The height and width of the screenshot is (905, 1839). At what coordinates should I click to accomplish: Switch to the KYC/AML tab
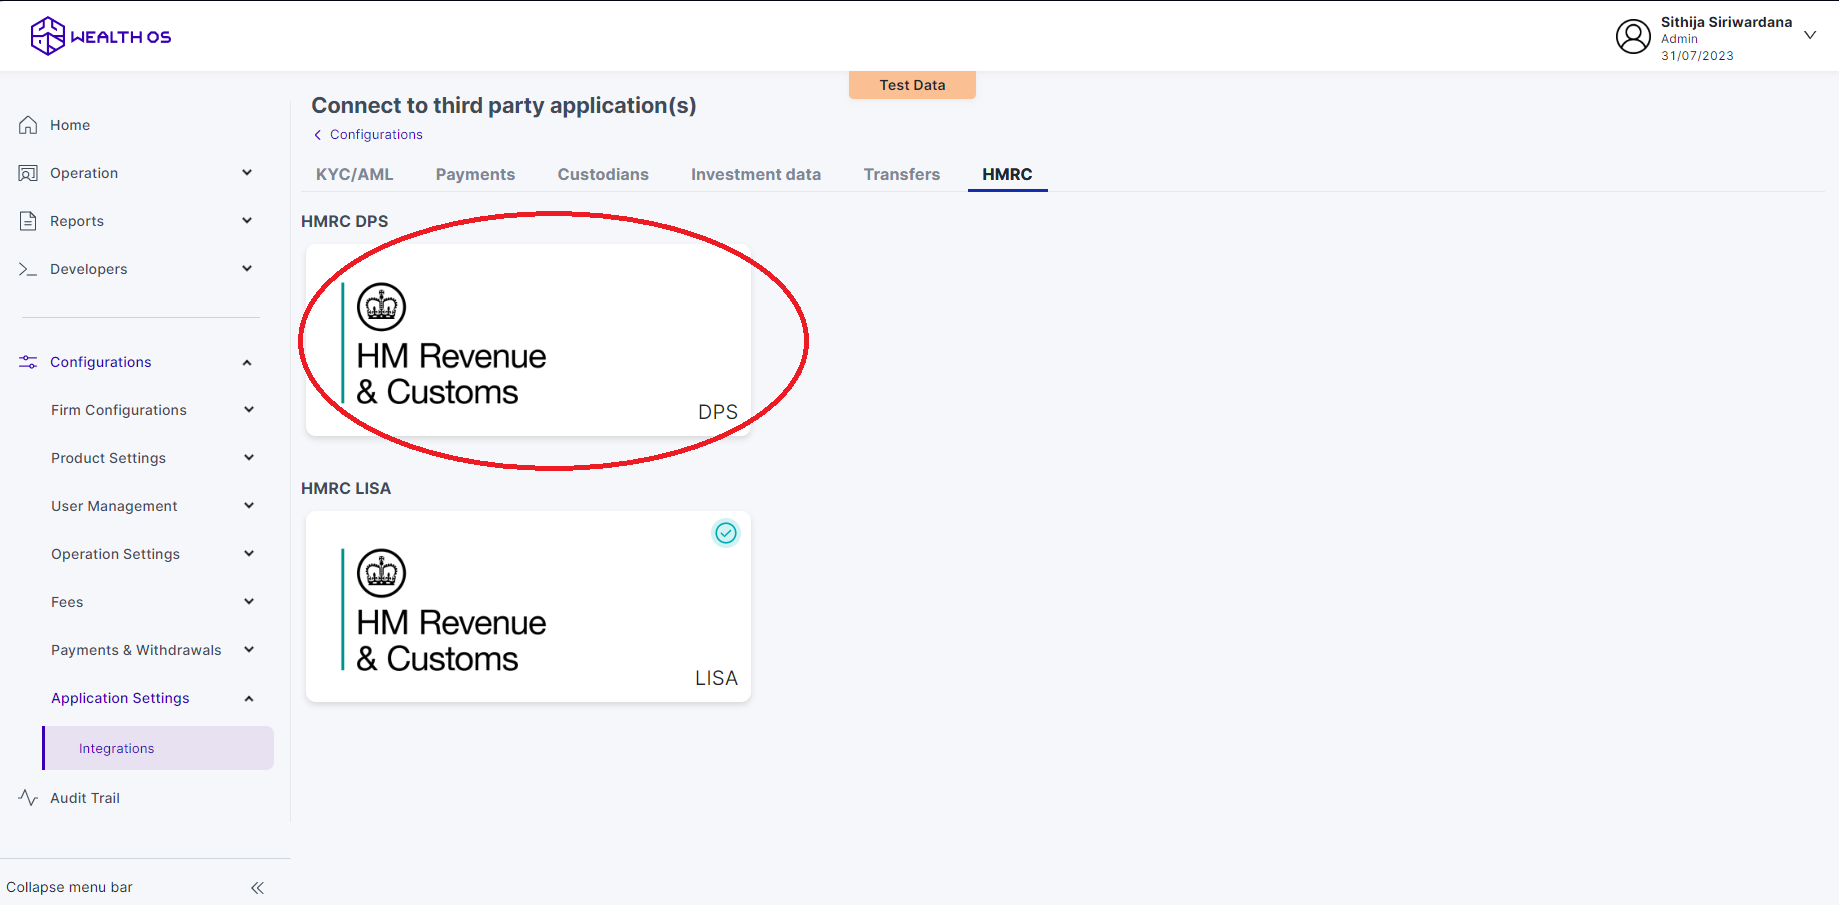[355, 174]
